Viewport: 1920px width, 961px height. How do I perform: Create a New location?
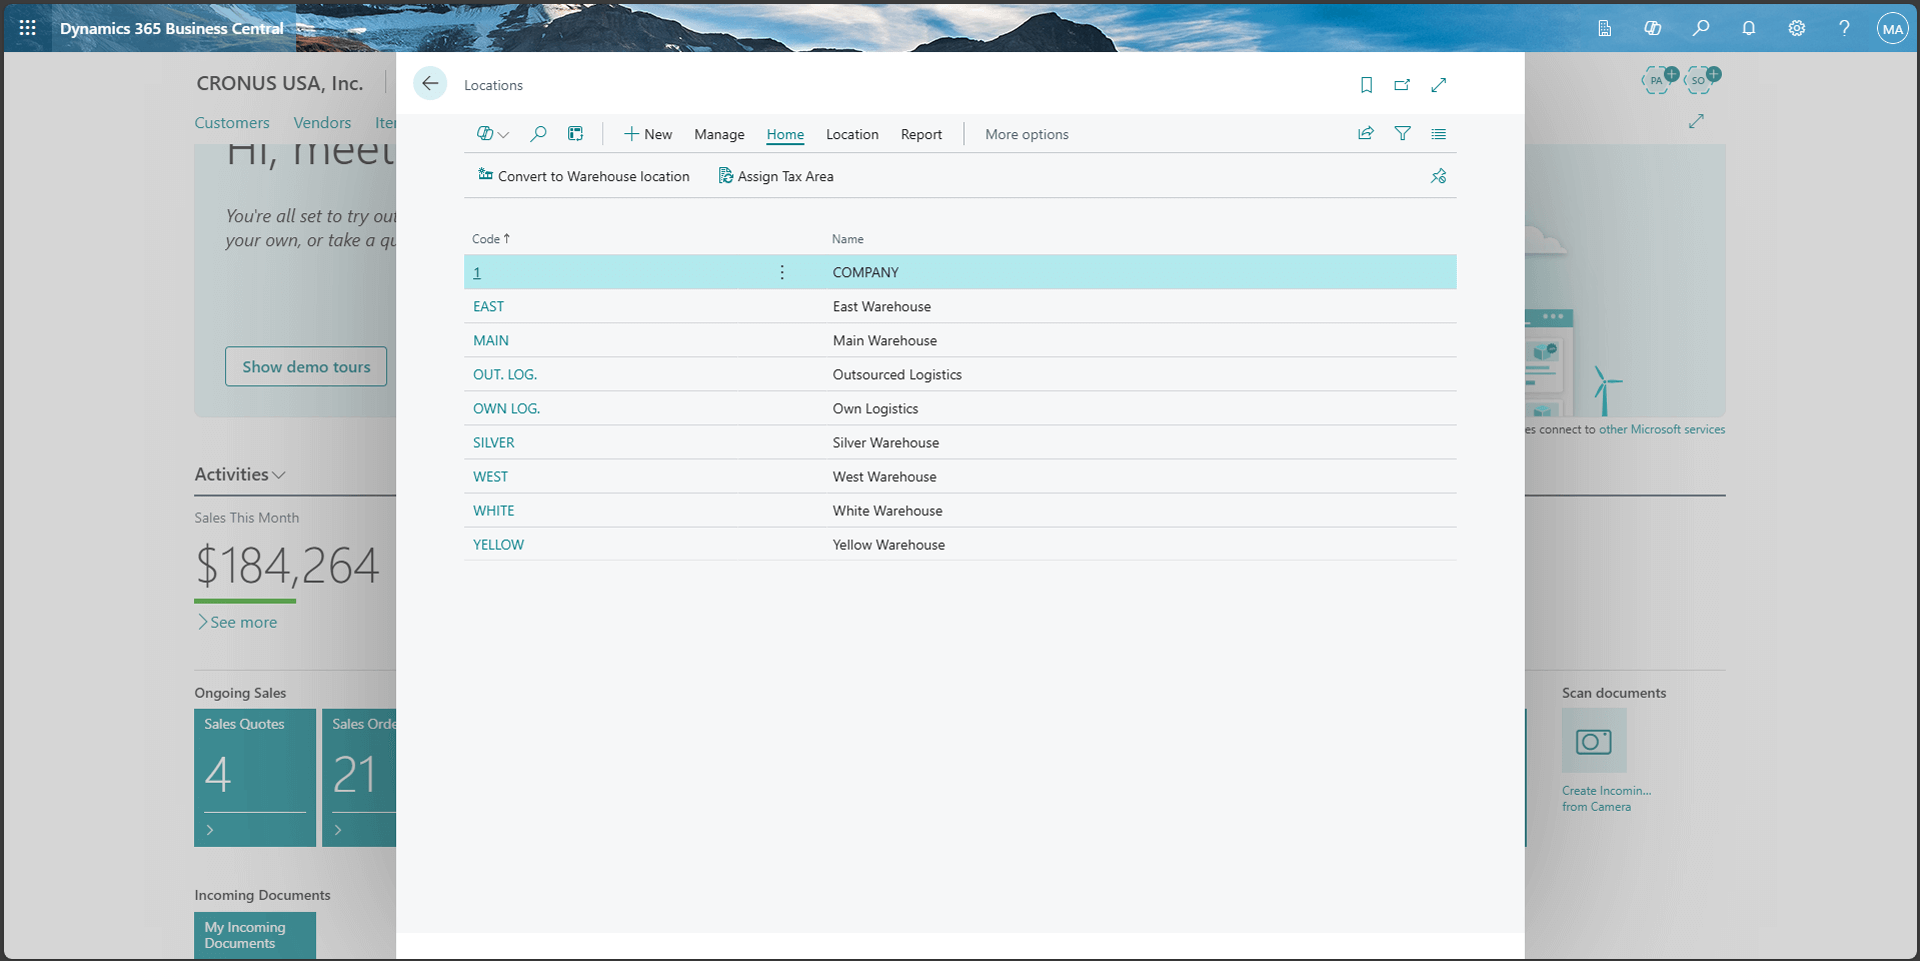tap(648, 134)
